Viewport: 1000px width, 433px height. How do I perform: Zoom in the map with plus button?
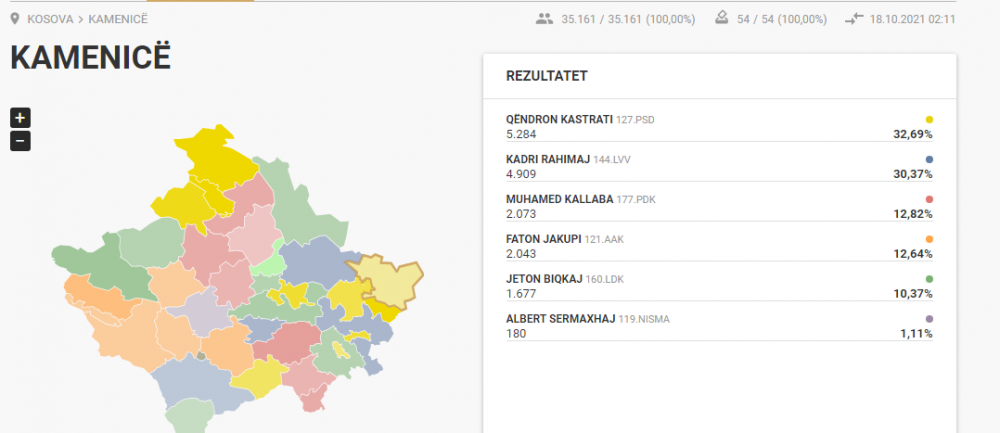pyautogui.click(x=20, y=118)
